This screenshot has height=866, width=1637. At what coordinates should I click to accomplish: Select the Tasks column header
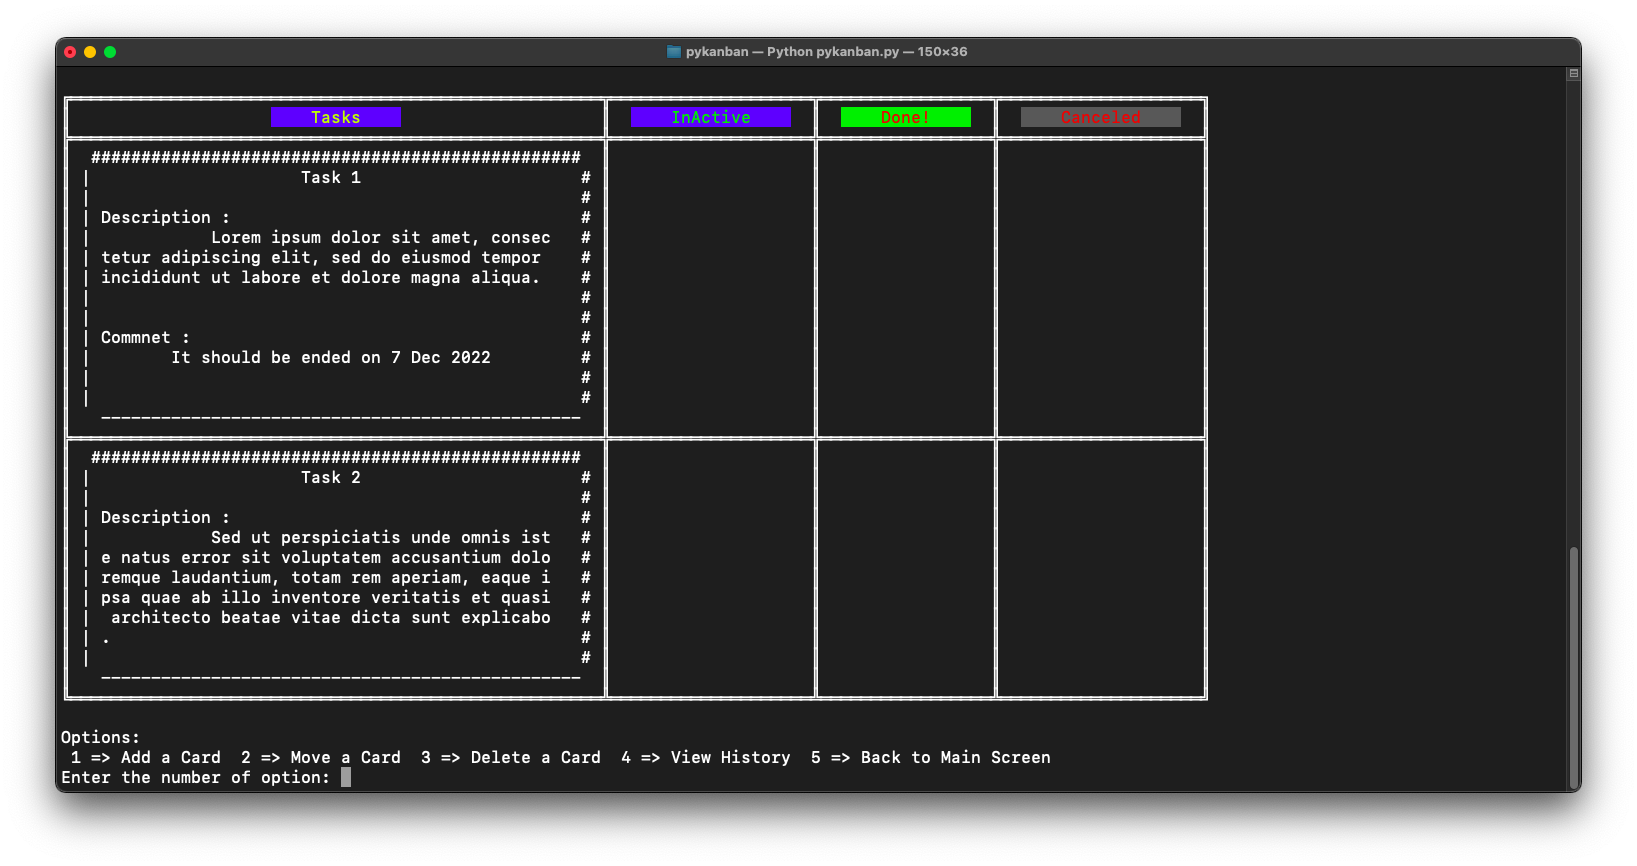coord(336,118)
